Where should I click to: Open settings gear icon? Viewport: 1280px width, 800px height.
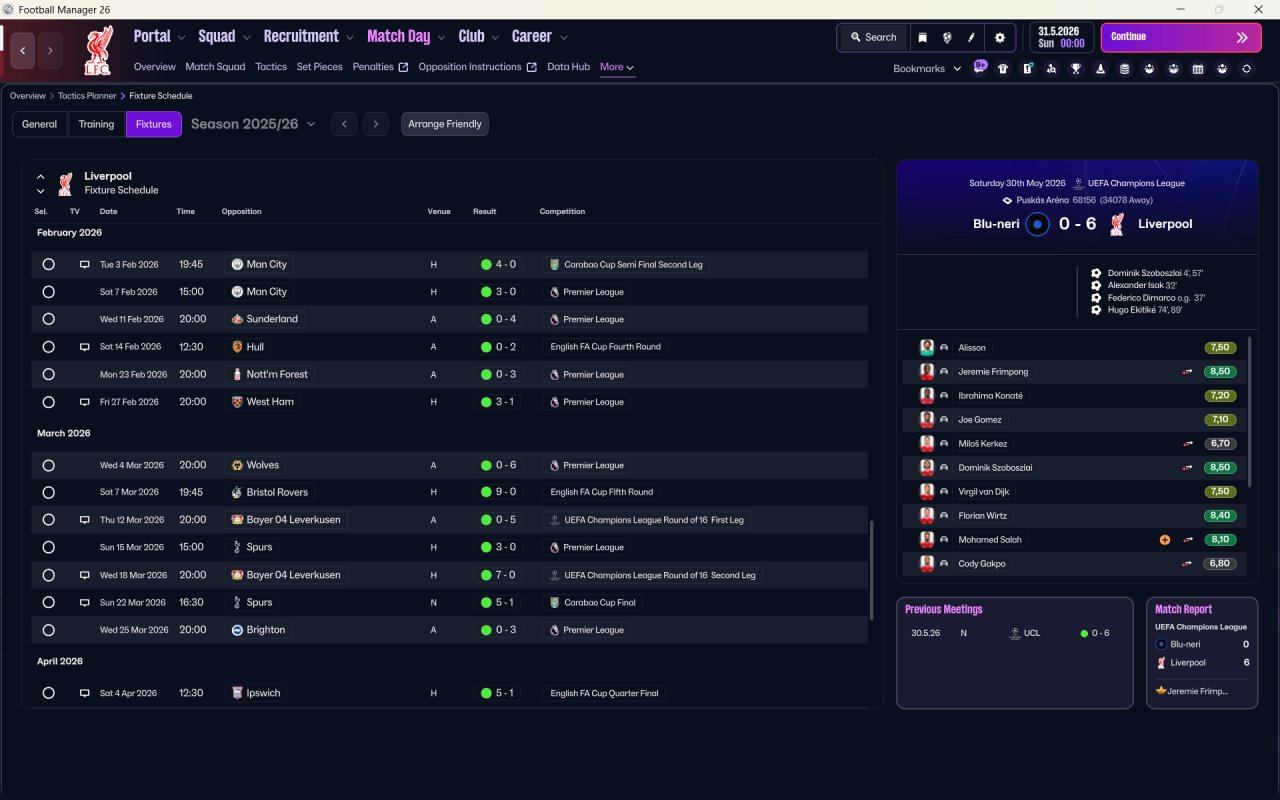tap(1000, 37)
